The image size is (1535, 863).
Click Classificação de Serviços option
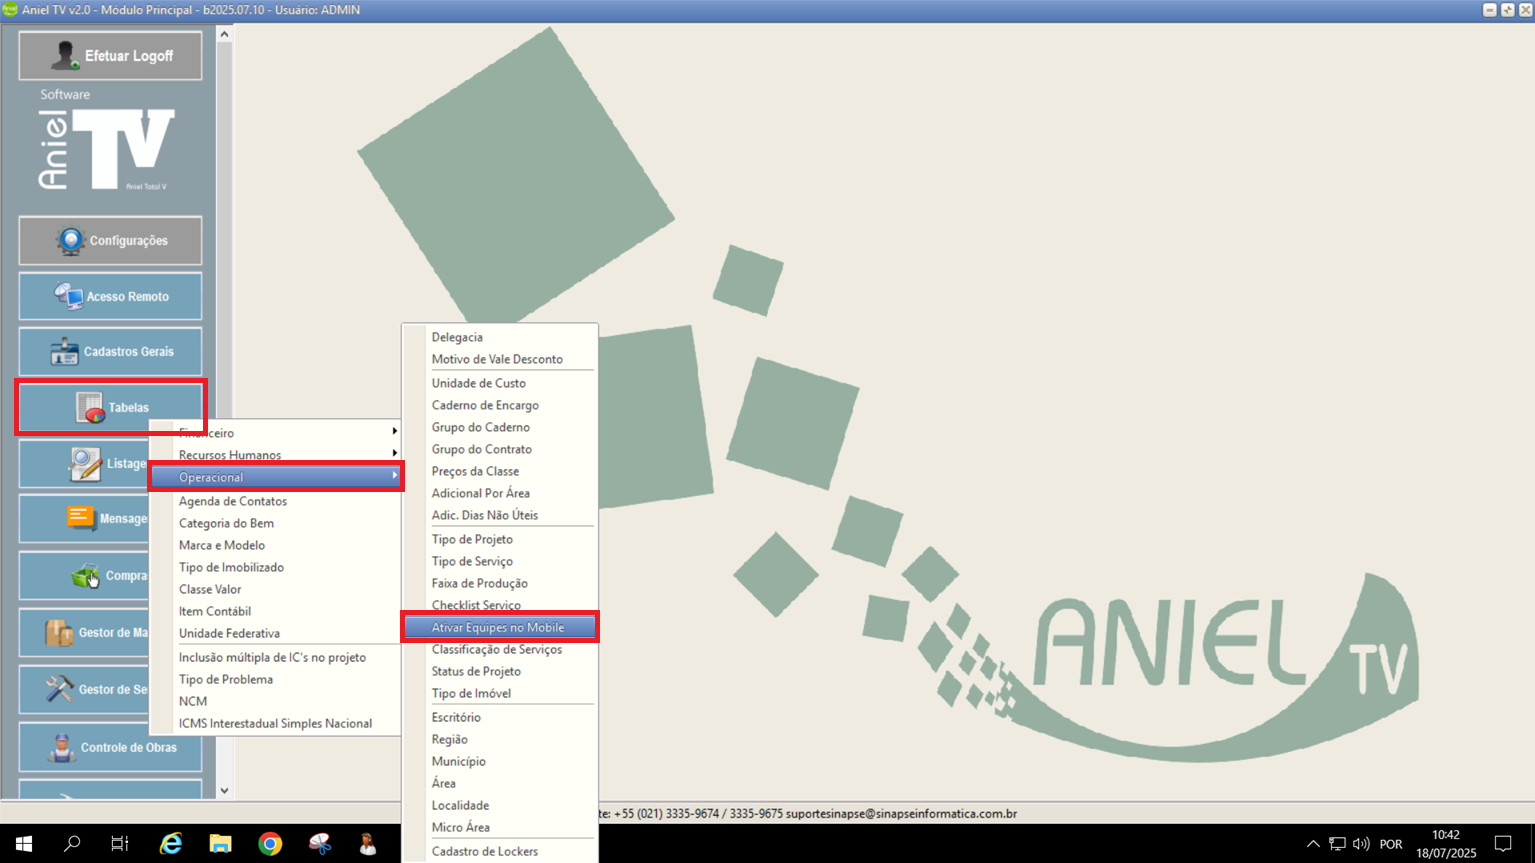(496, 650)
